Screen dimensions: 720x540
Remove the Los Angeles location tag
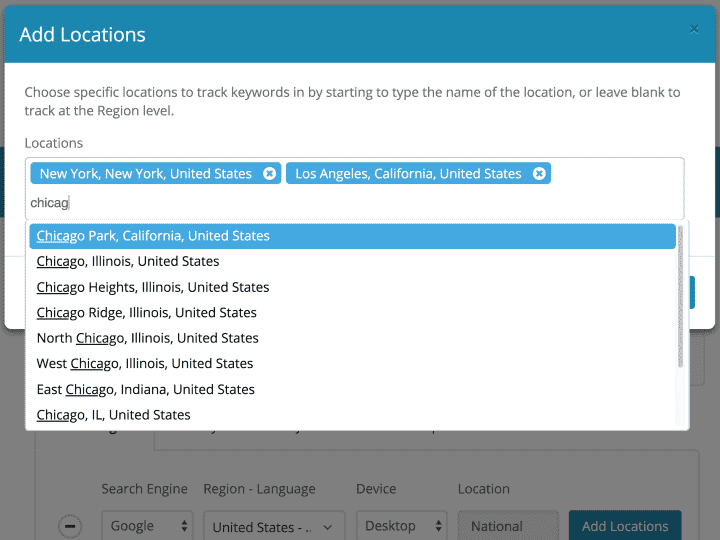click(539, 174)
